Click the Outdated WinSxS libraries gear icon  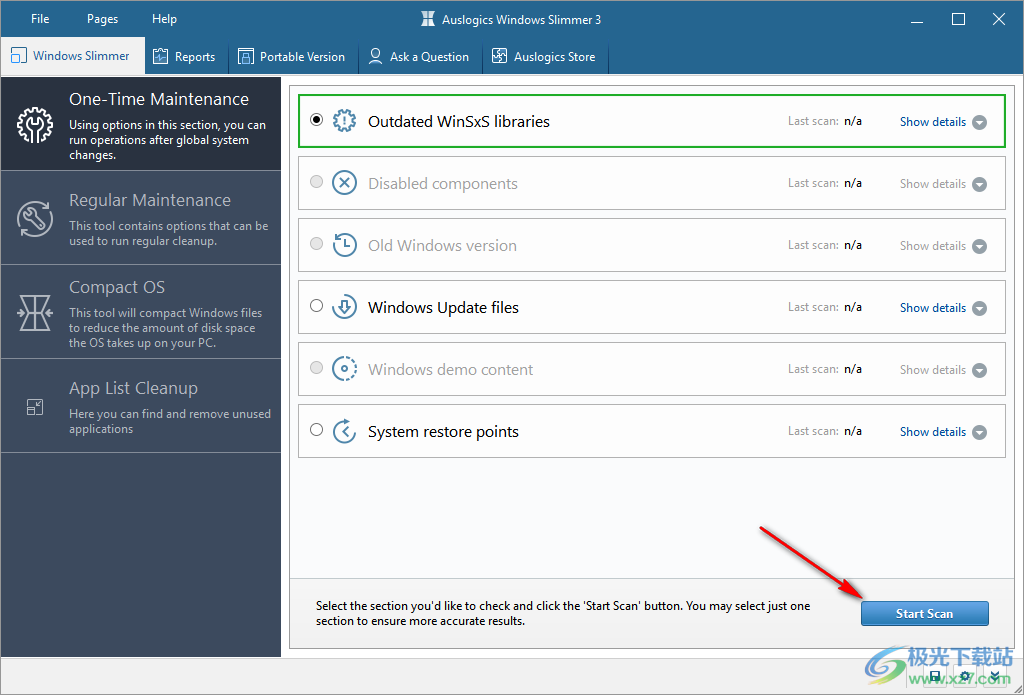coord(344,121)
